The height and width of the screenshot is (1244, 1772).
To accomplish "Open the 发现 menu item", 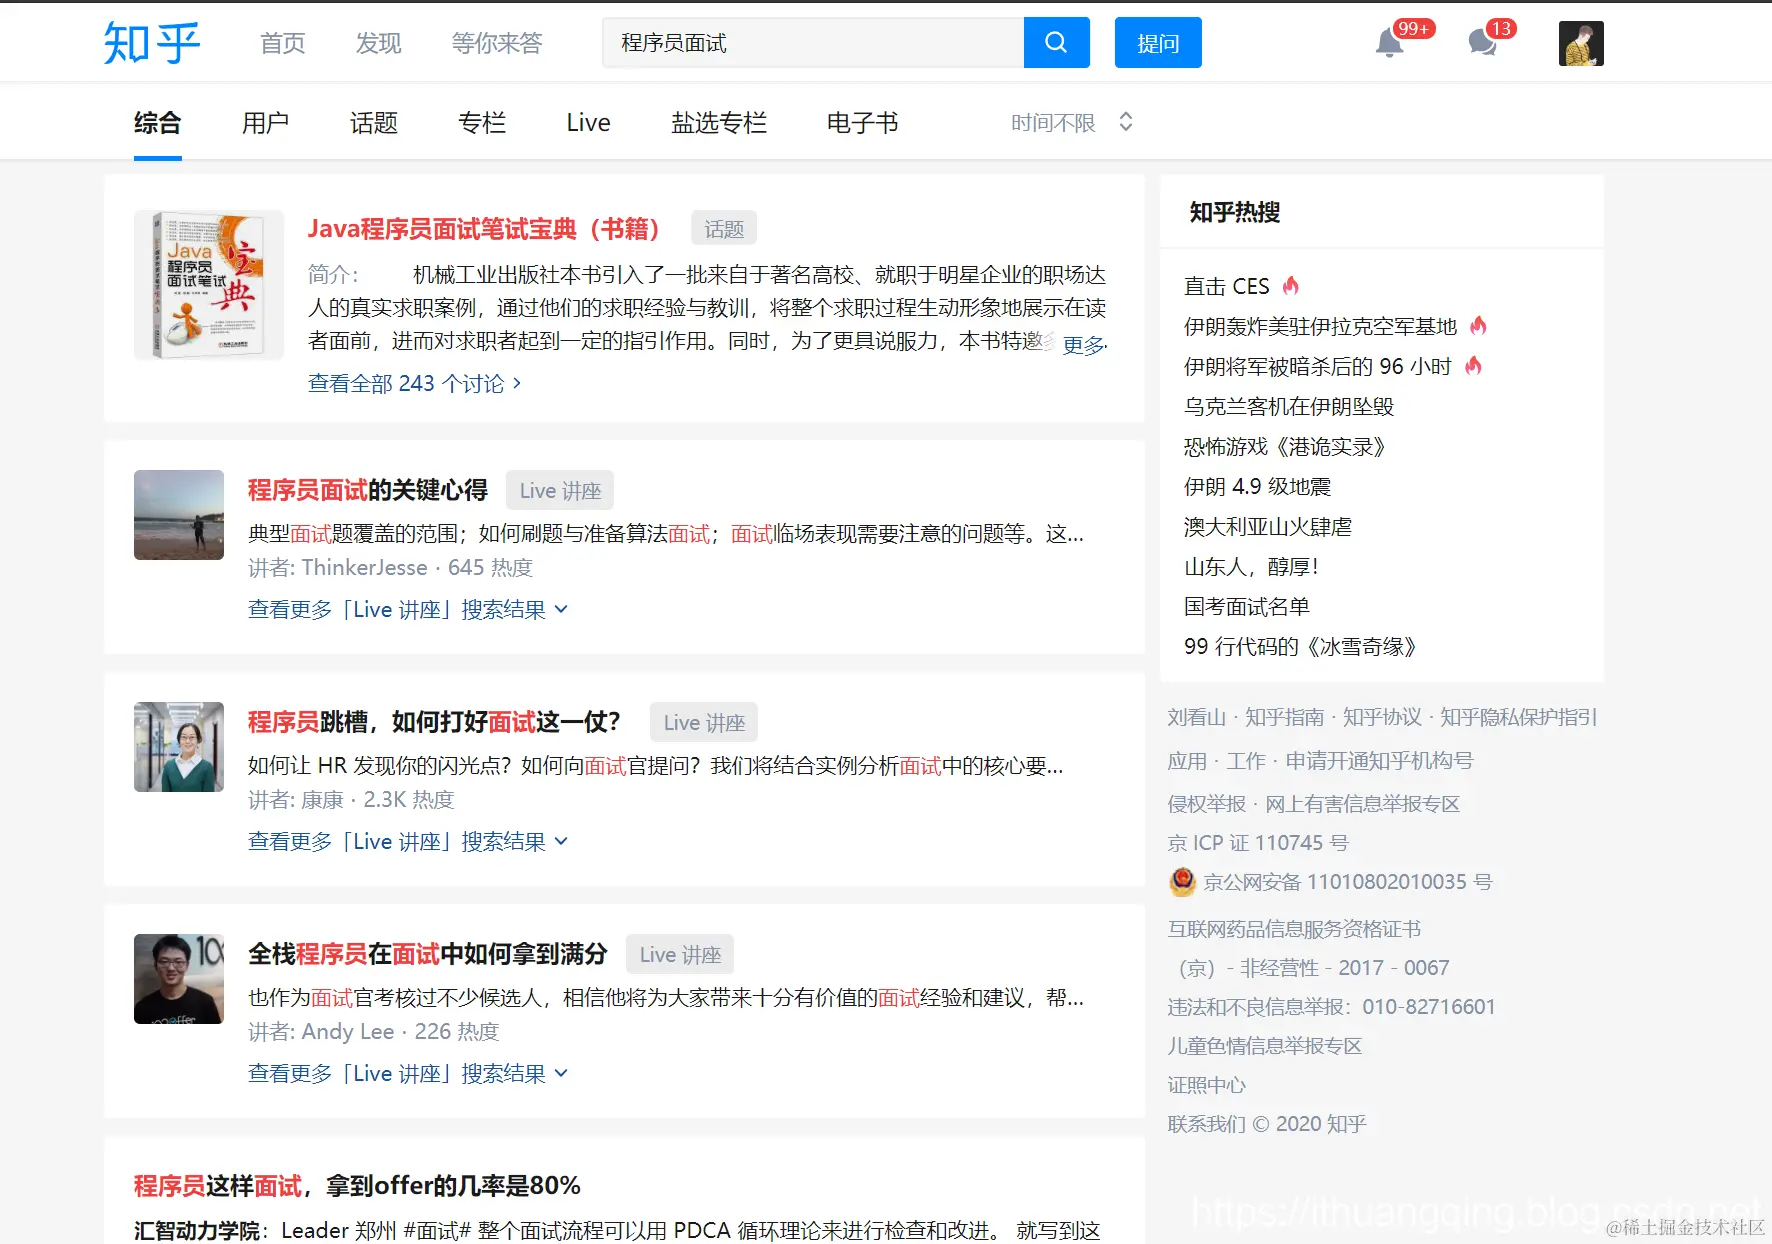I will click(377, 43).
